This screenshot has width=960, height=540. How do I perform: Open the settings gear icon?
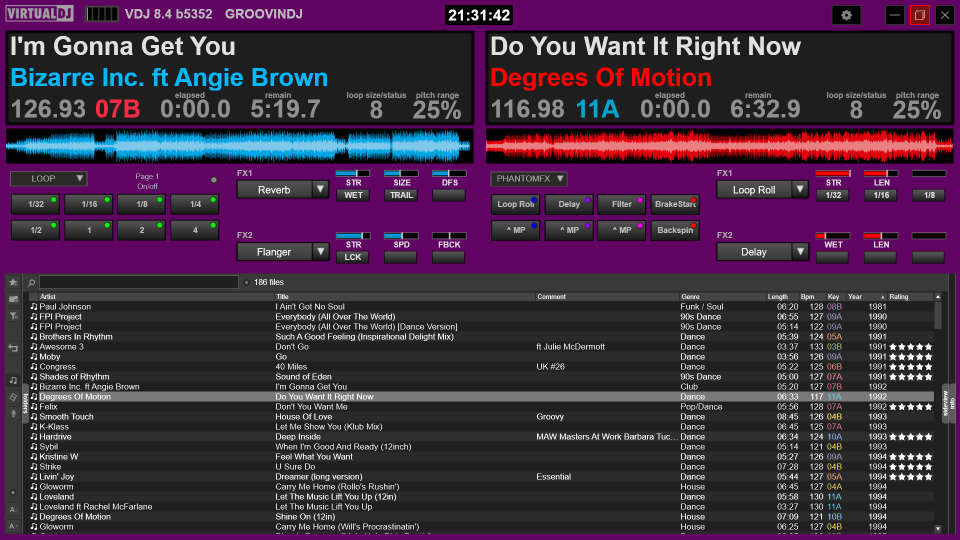click(x=846, y=15)
